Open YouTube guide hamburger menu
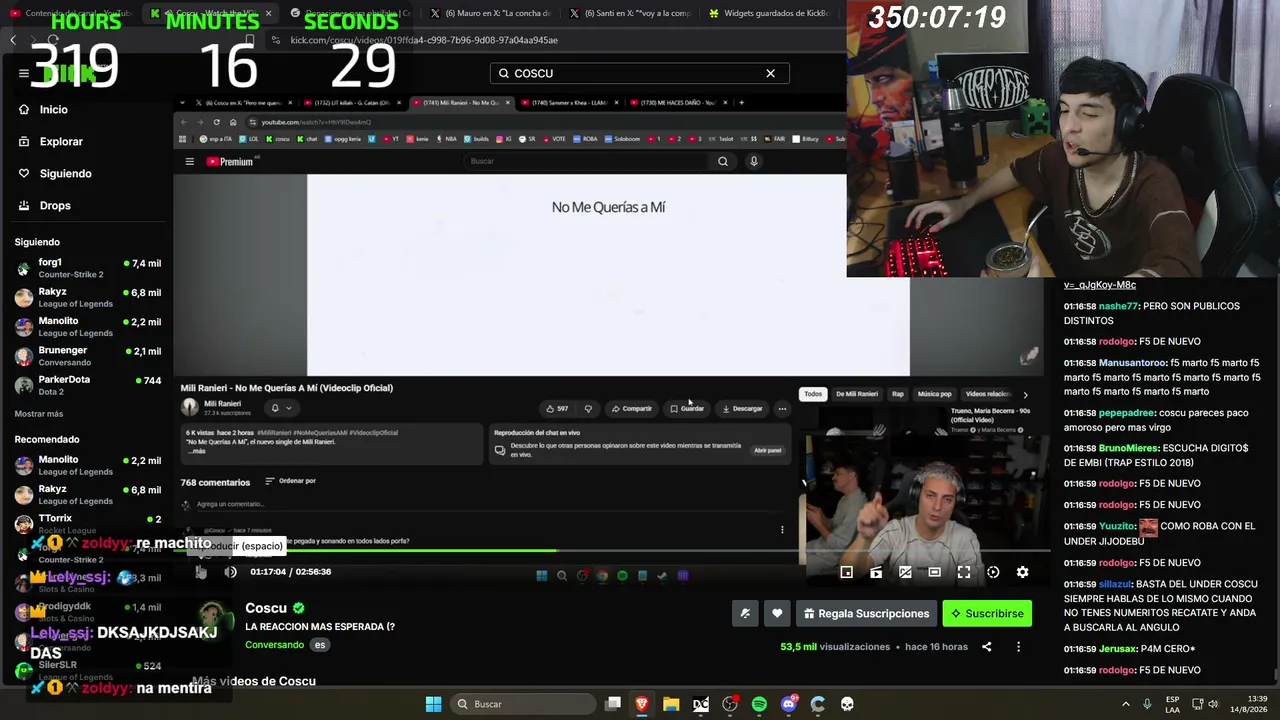The width and height of the screenshot is (1280, 720). [x=189, y=161]
